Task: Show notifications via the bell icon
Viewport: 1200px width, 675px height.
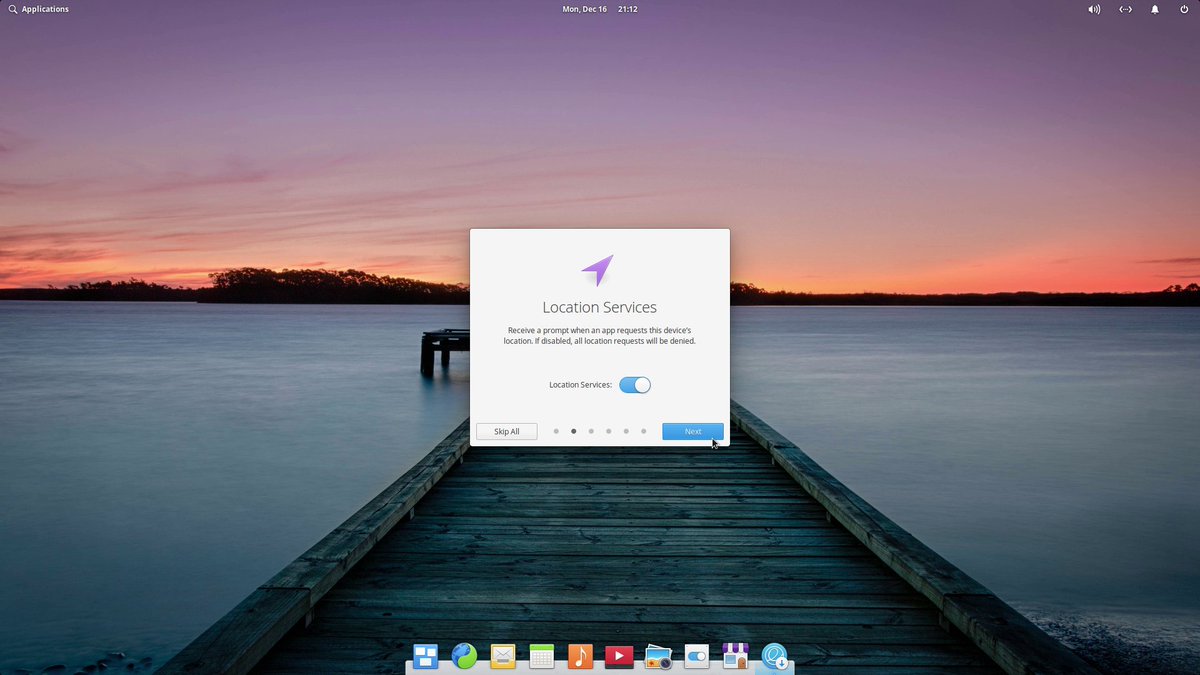Action: [1155, 9]
